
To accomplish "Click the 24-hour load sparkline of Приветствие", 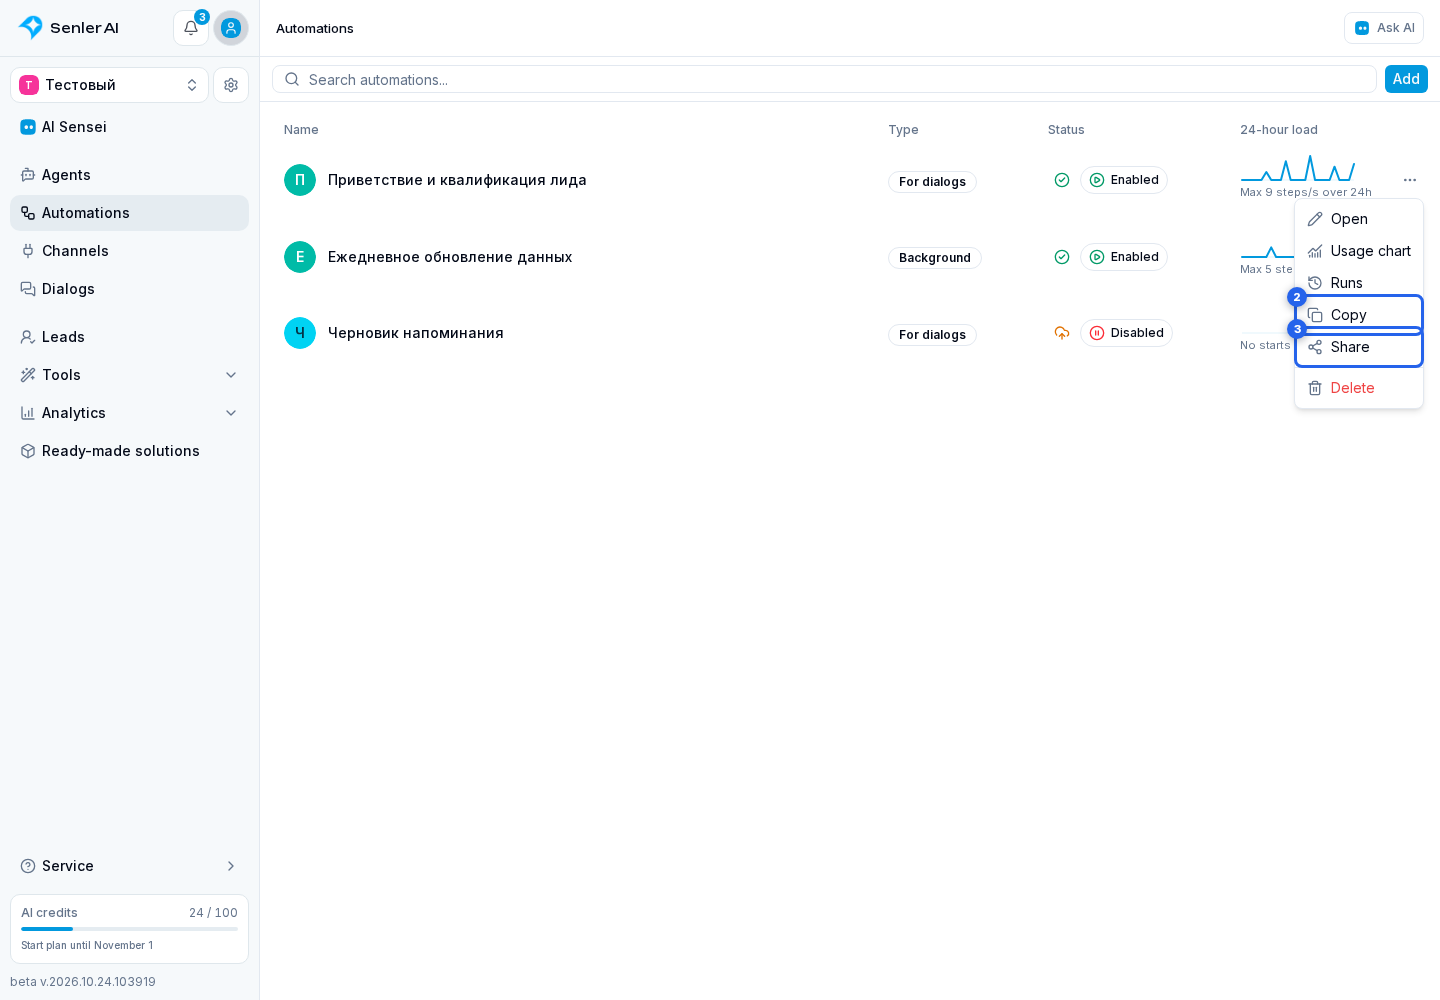I will [1298, 168].
